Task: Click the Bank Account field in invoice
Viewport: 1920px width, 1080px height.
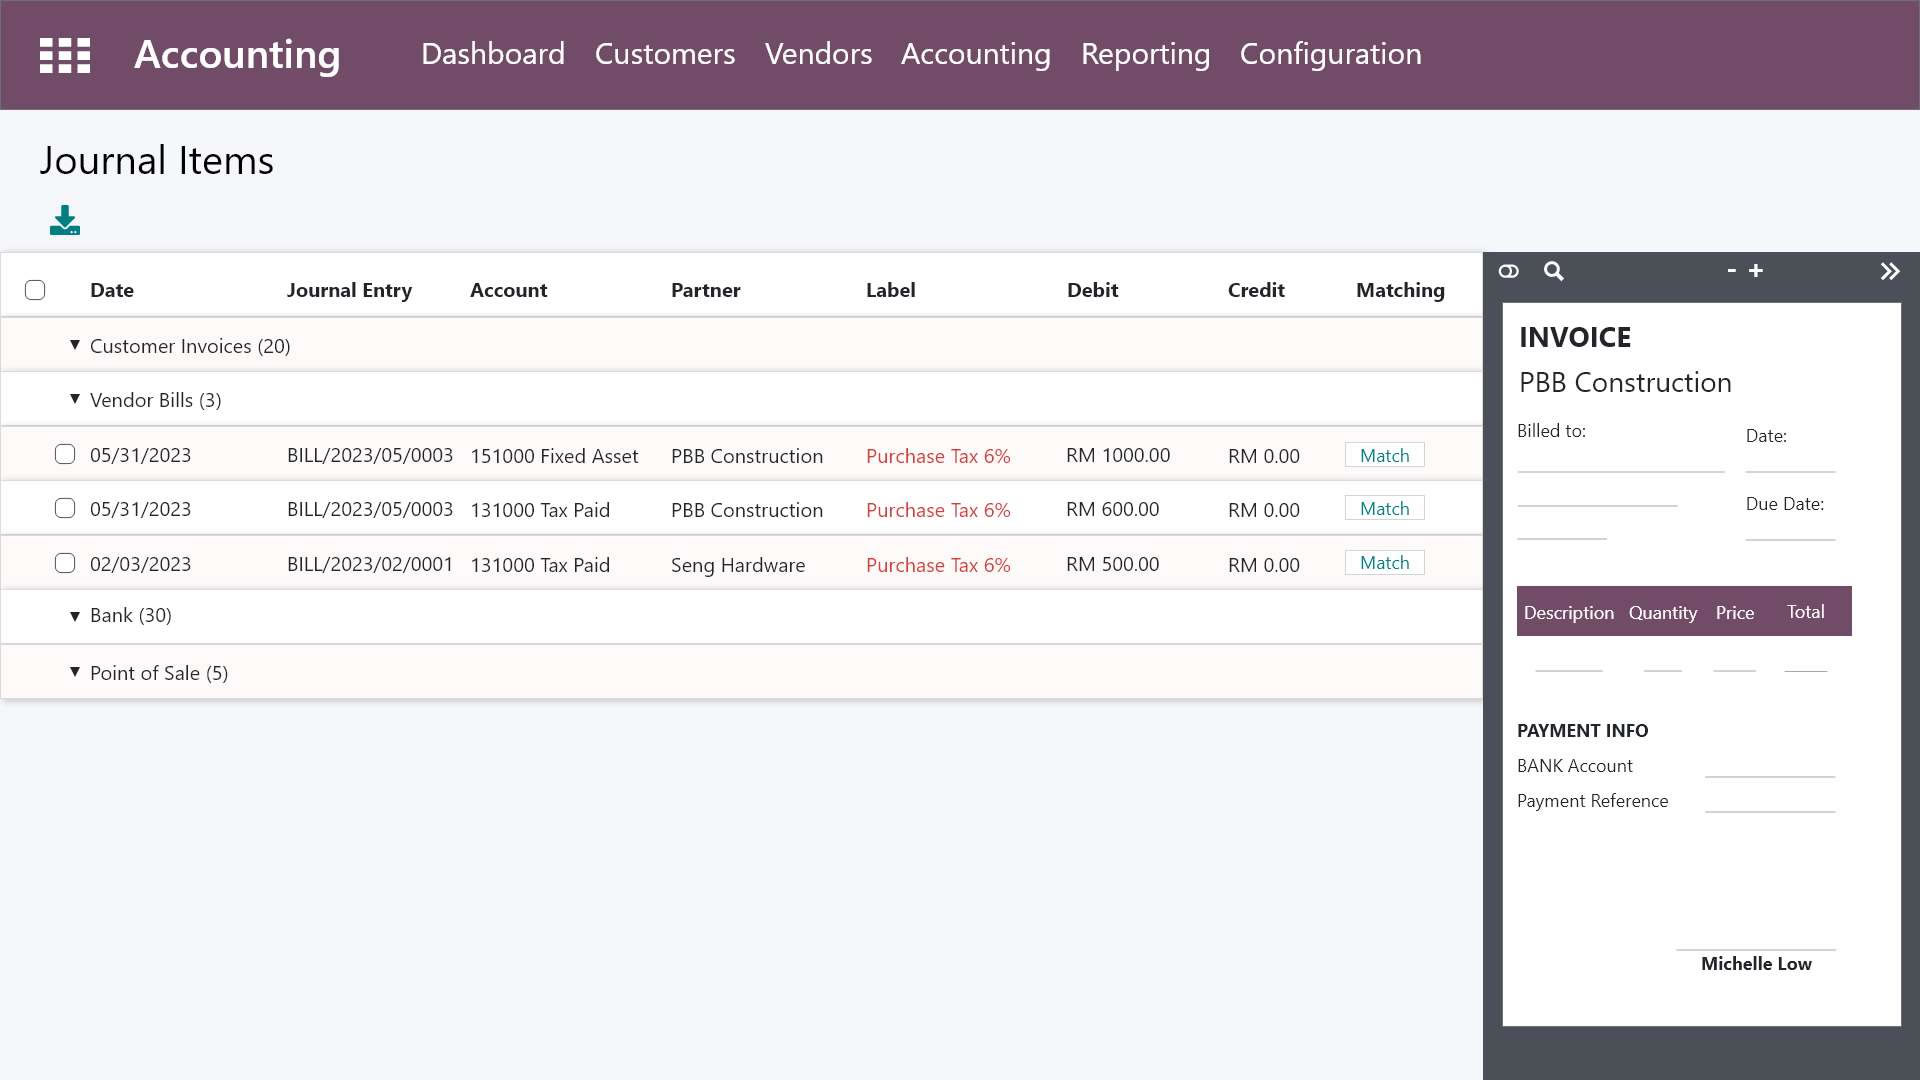Action: click(x=1769, y=766)
